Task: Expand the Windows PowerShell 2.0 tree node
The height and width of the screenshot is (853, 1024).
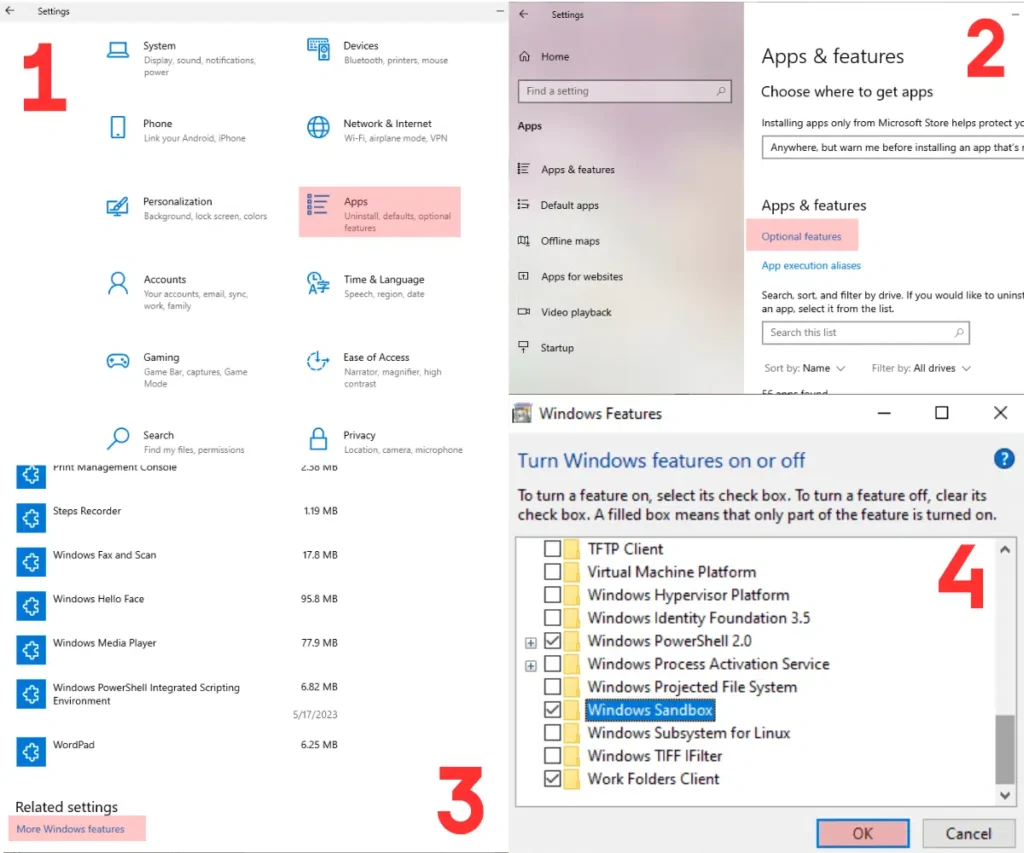Action: 531,643
